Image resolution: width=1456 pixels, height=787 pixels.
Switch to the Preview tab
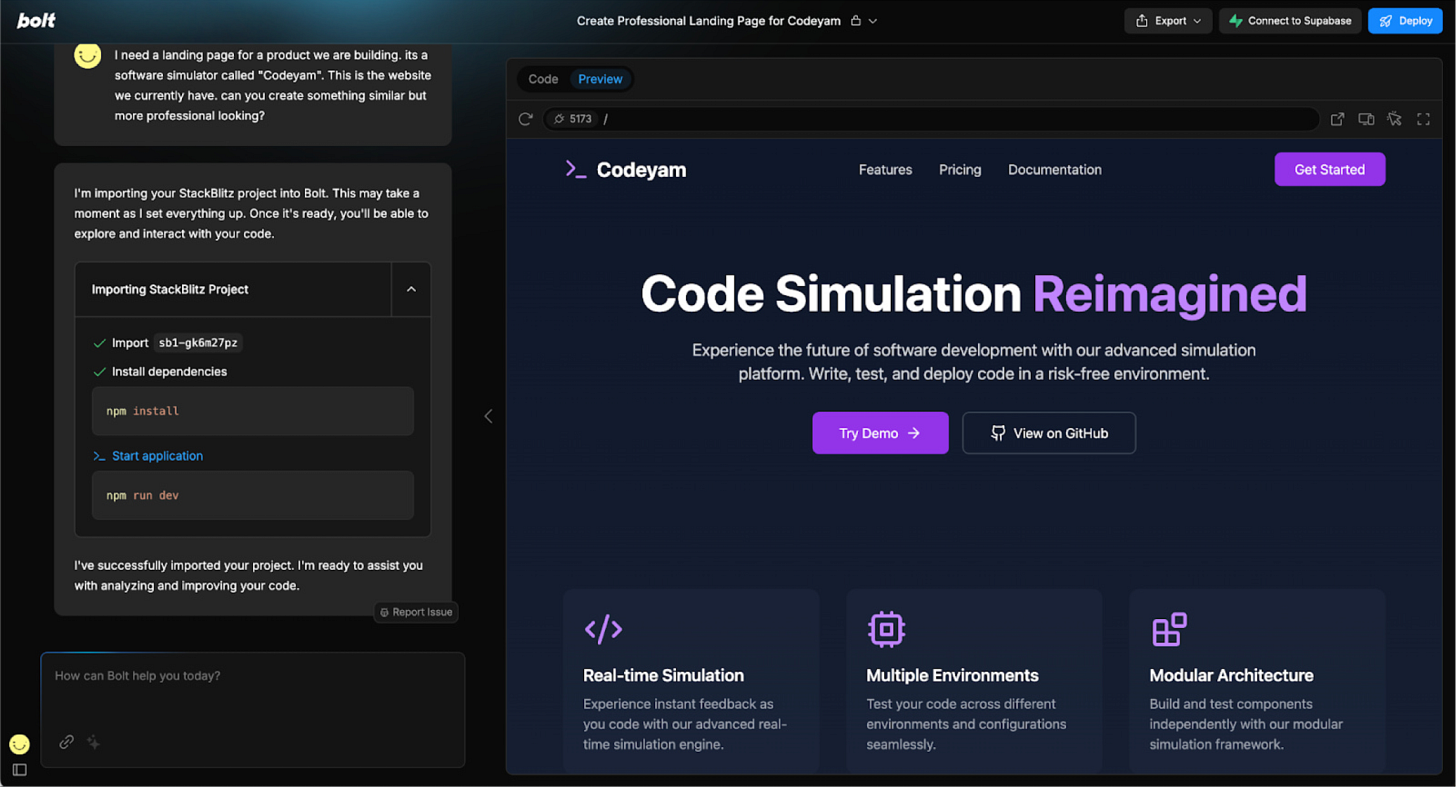pyautogui.click(x=600, y=79)
